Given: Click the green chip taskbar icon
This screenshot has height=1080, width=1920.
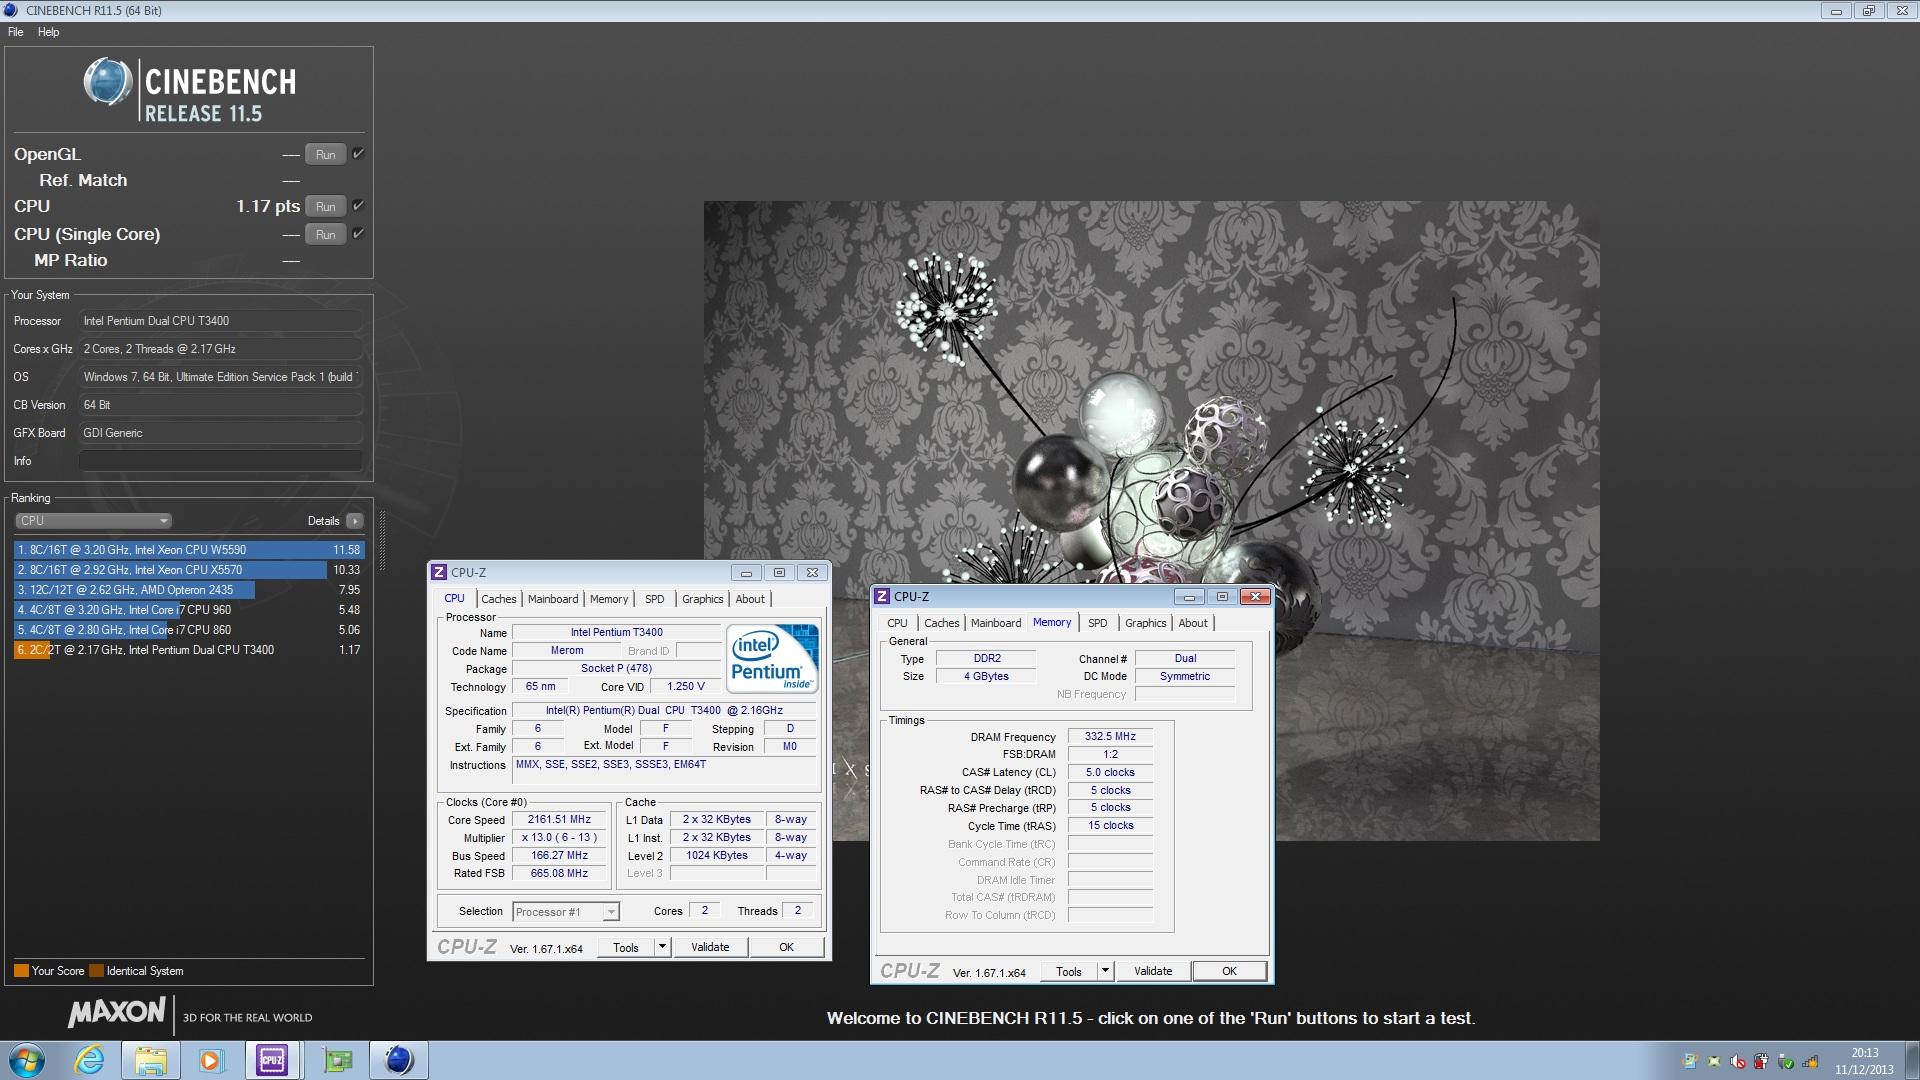Looking at the screenshot, I should coord(338,1060).
